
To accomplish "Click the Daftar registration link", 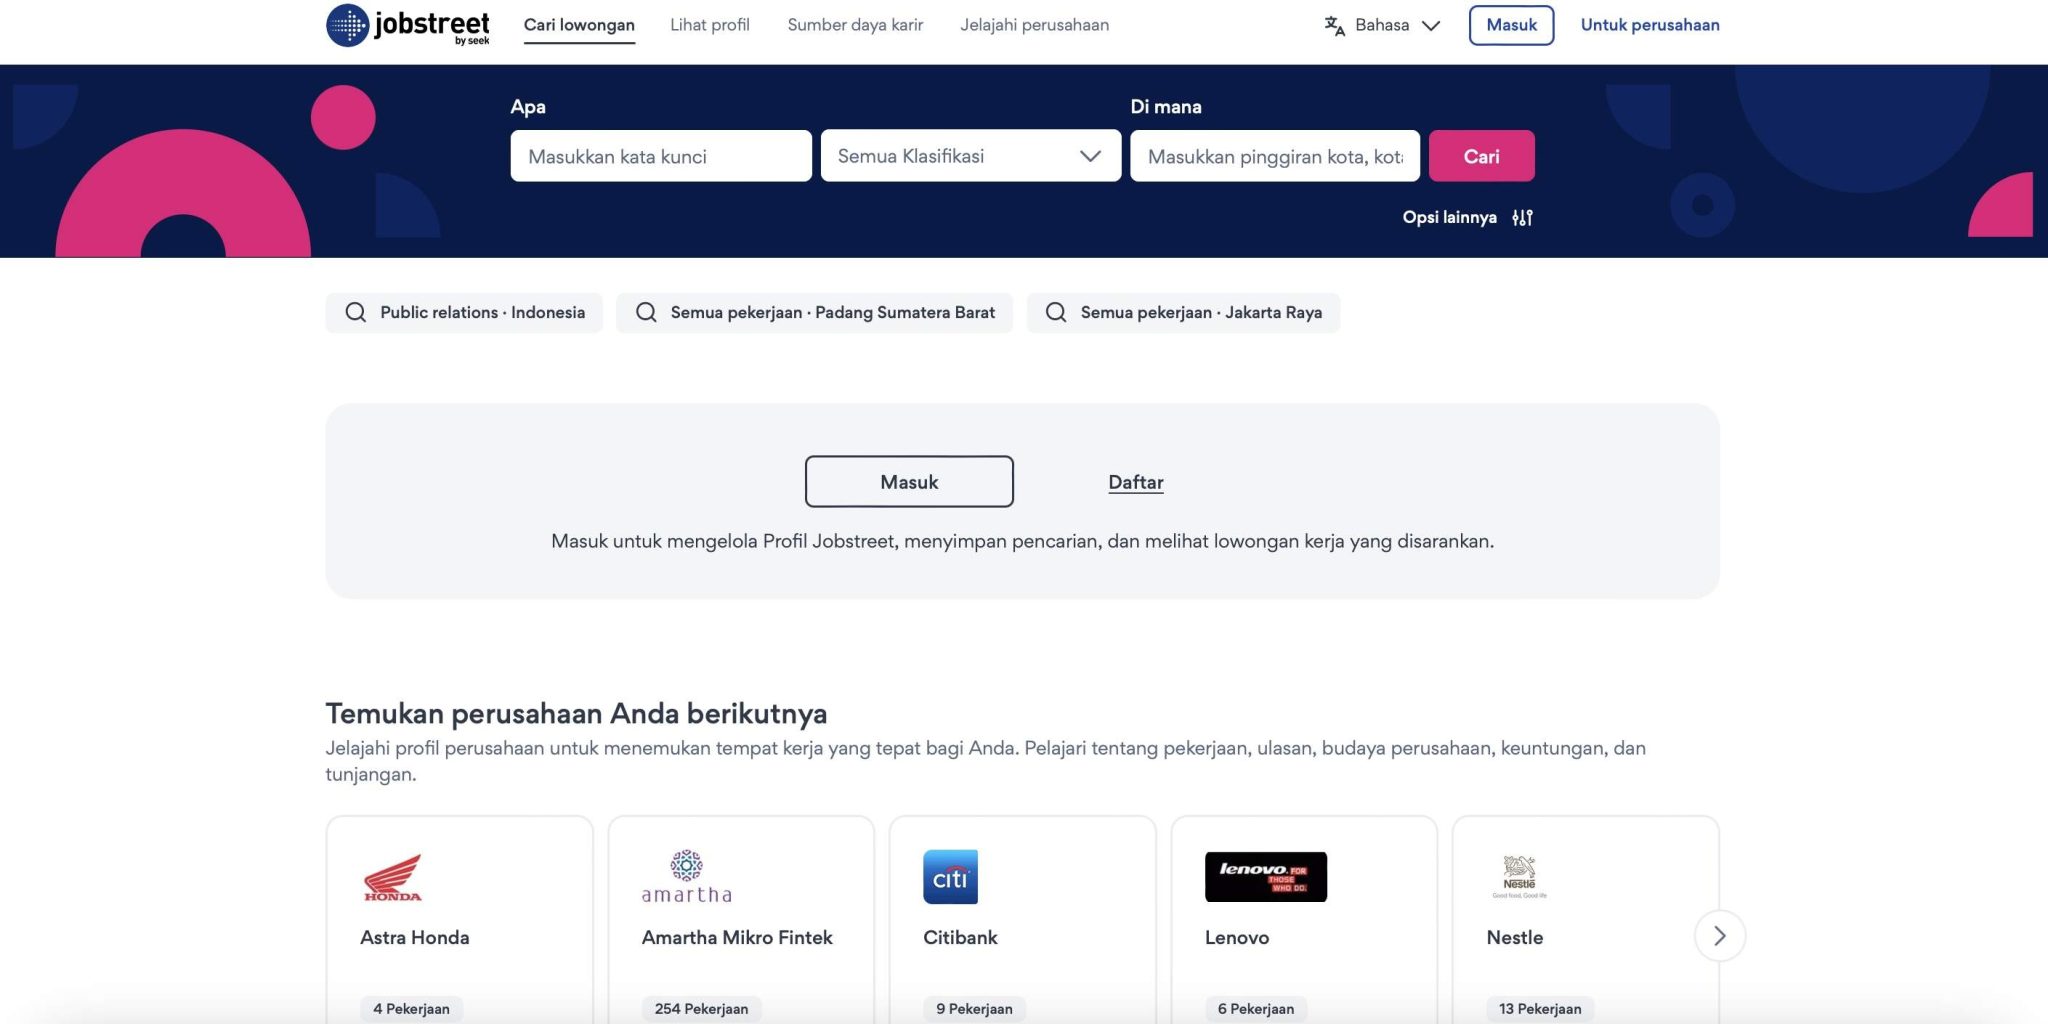I will (x=1135, y=482).
